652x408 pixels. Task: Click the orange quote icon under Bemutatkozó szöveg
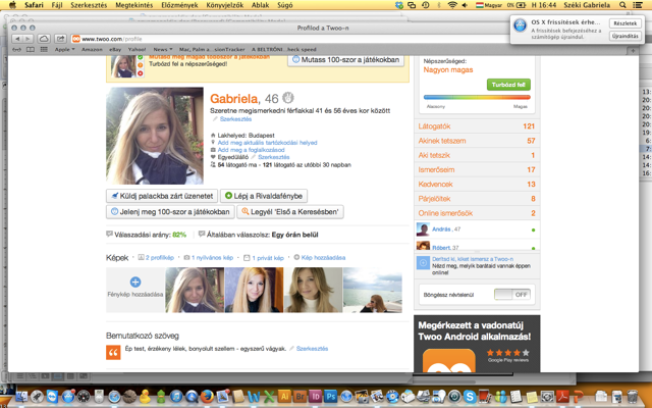pos(113,351)
